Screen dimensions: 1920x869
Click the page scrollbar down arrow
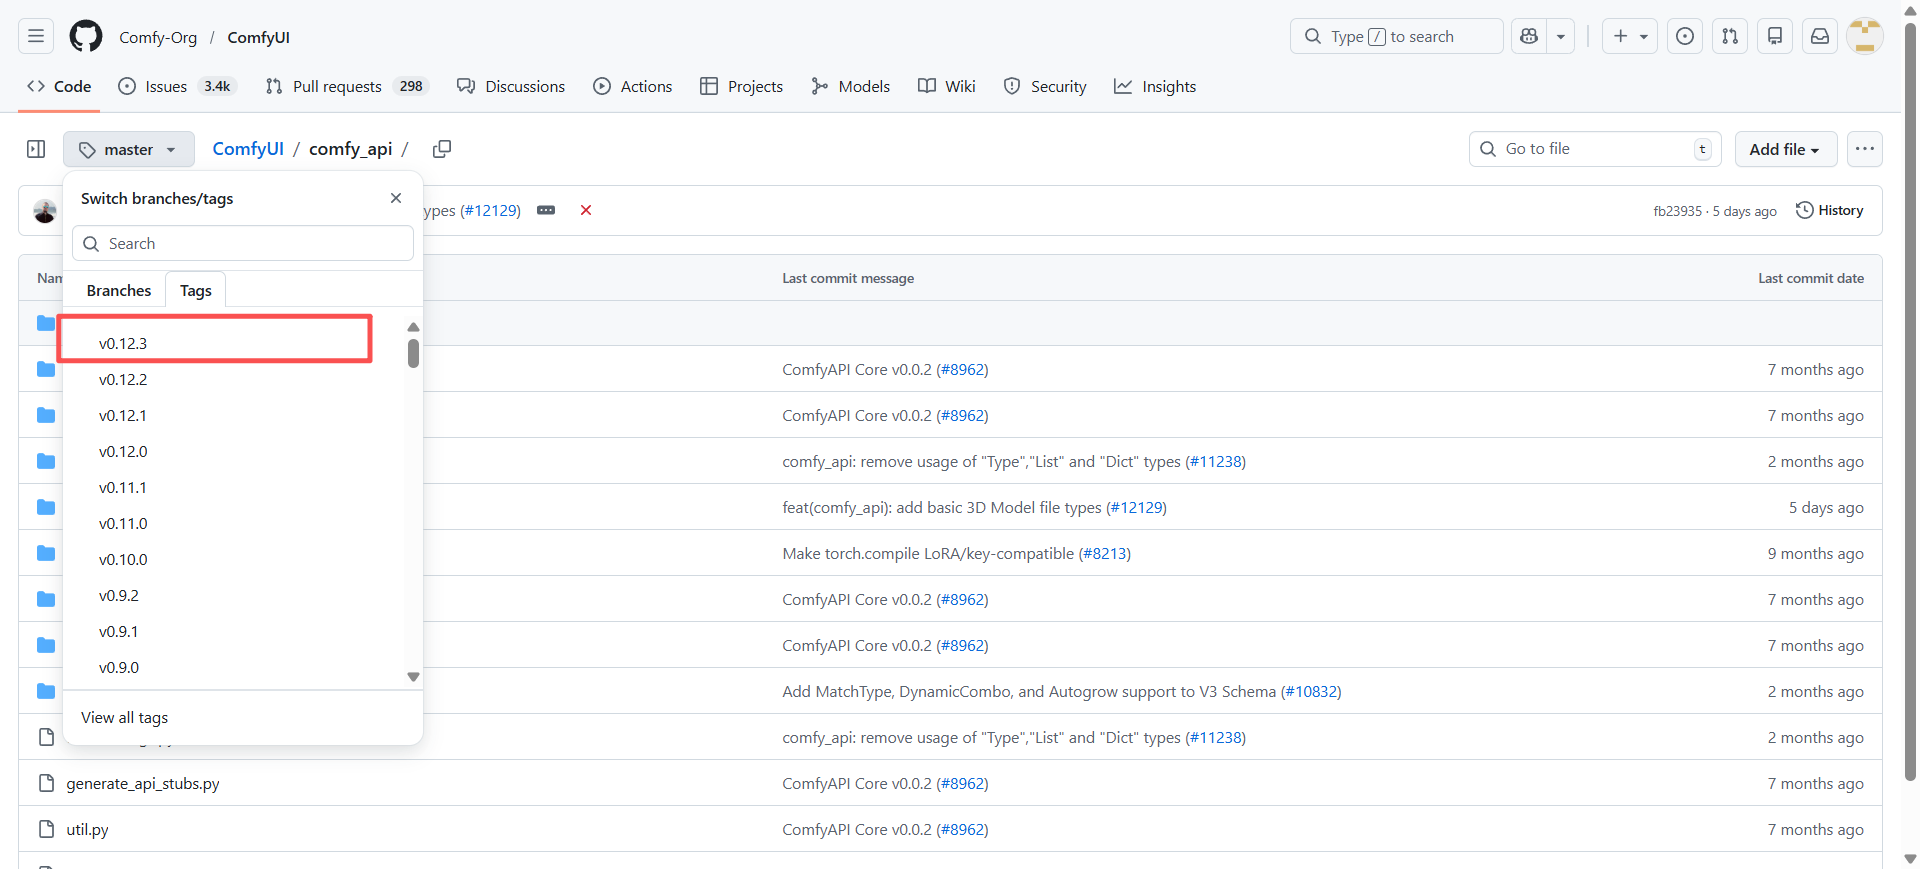tap(1910, 858)
